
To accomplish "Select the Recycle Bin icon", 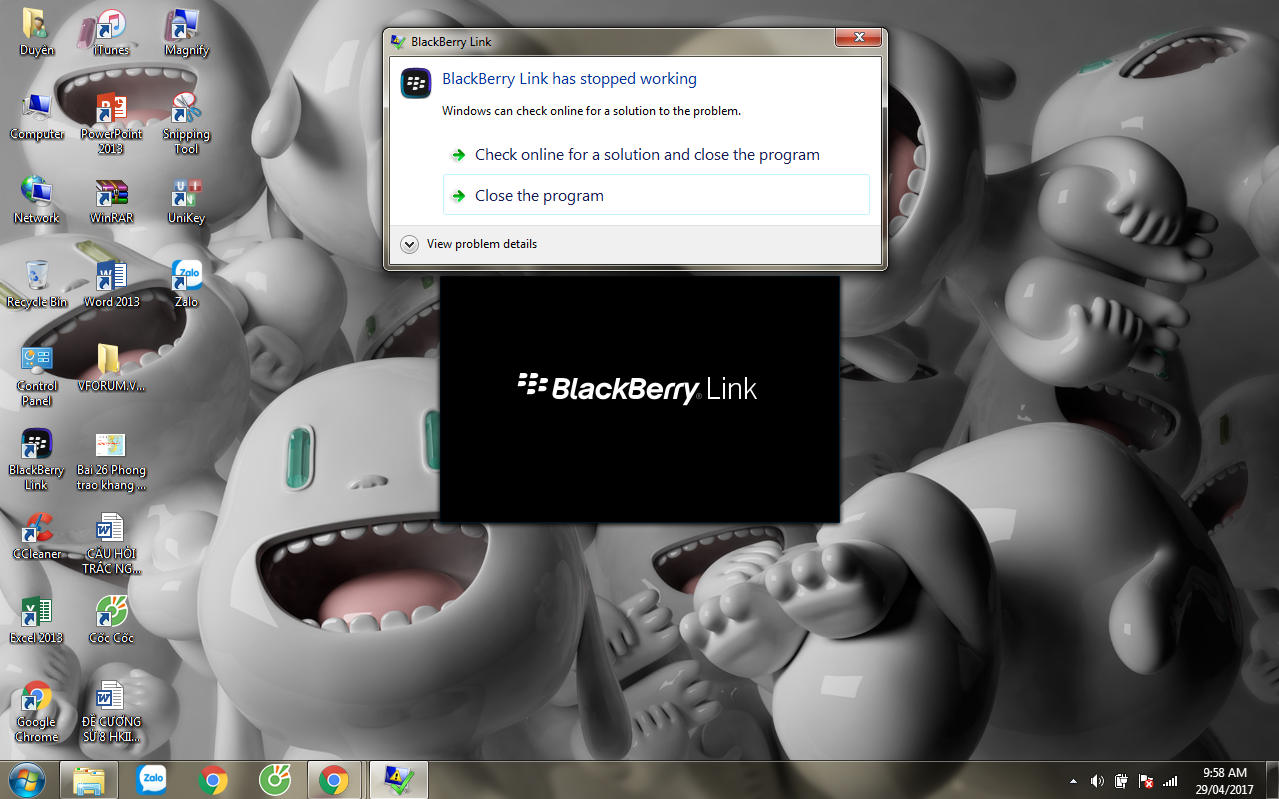I will [37, 285].
